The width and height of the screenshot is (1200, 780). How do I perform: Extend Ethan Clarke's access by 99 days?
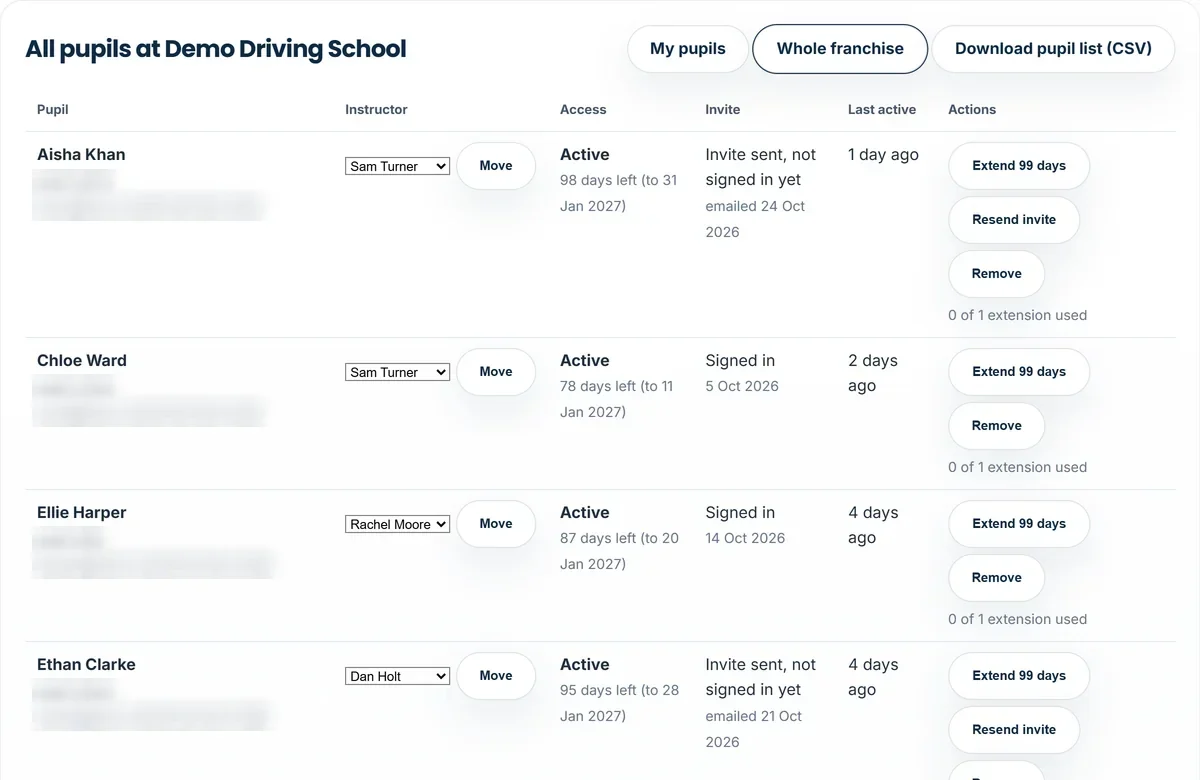point(1019,676)
